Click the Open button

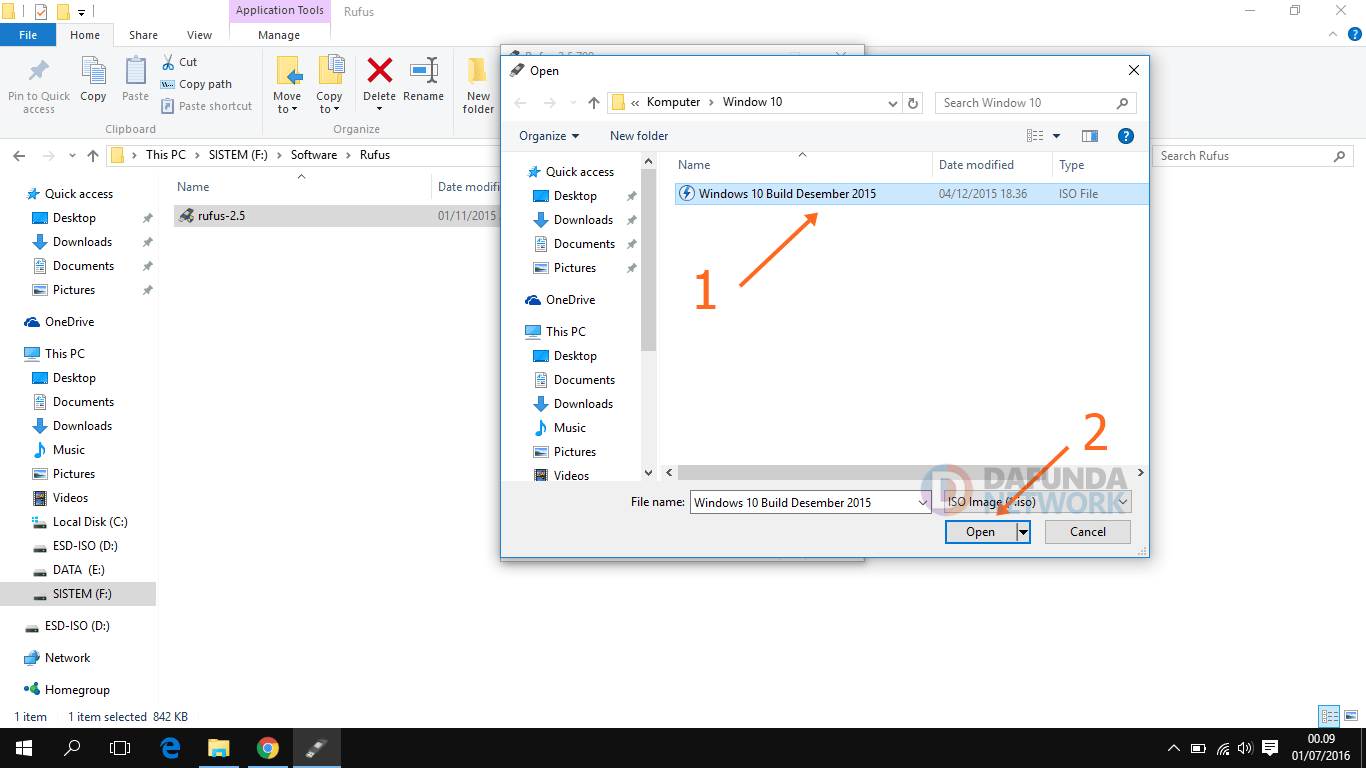click(x=980, y=532)
